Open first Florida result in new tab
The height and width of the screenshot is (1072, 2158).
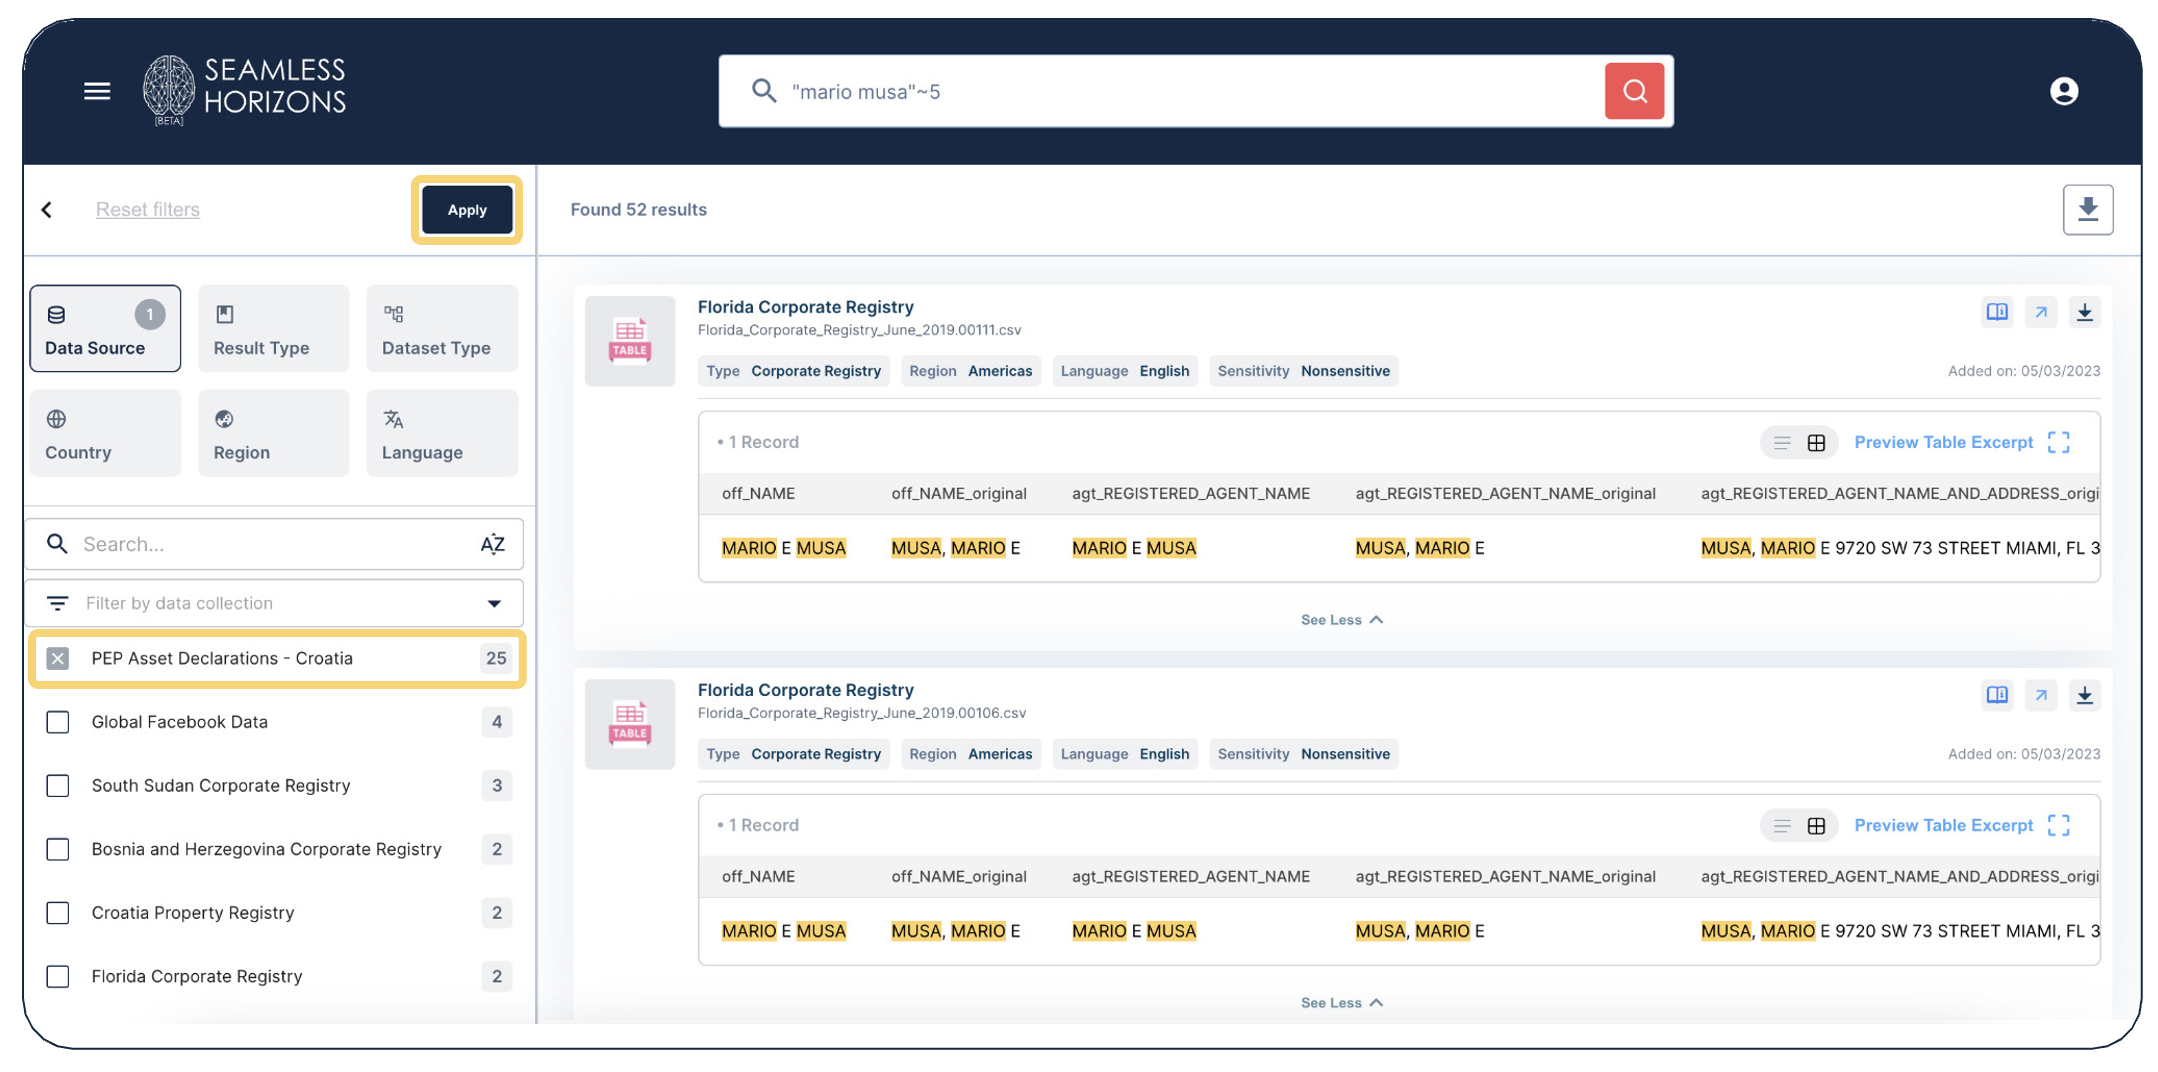point(2040,312)
